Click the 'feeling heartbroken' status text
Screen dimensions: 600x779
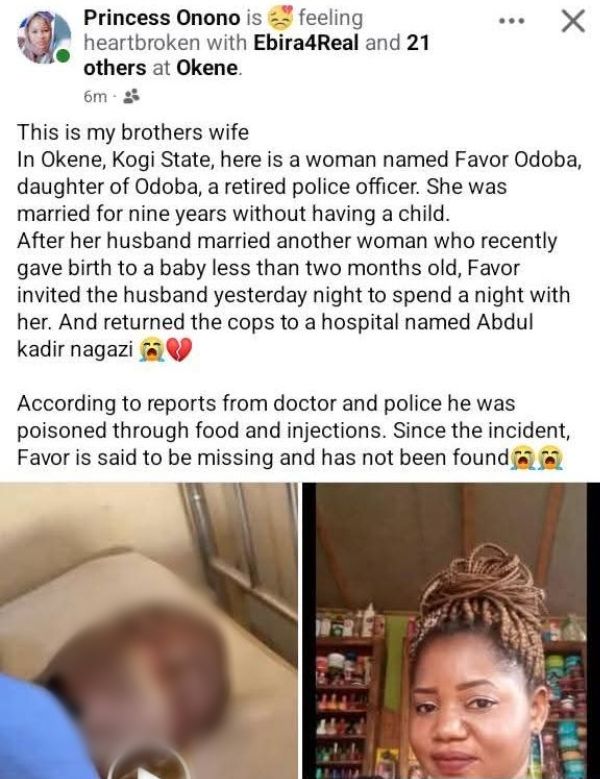[224, 30]
